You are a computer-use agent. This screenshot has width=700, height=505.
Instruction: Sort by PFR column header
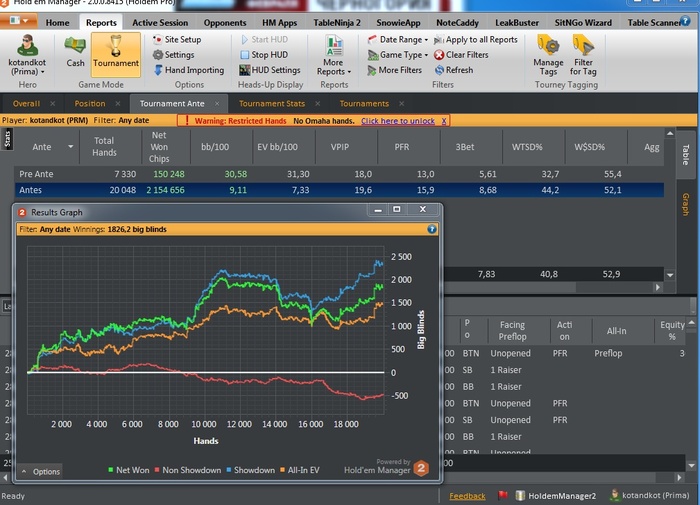click(x=402, y=146)
